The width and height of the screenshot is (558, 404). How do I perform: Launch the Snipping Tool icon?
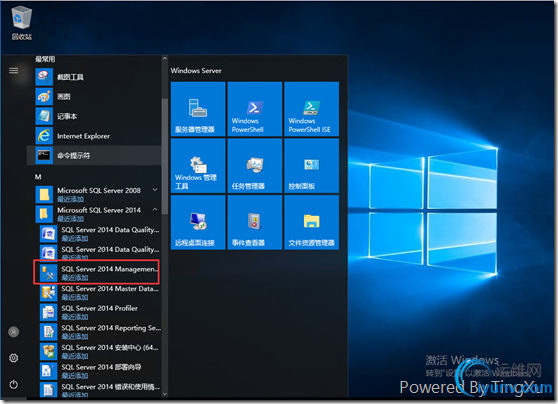tap(44, 77)
